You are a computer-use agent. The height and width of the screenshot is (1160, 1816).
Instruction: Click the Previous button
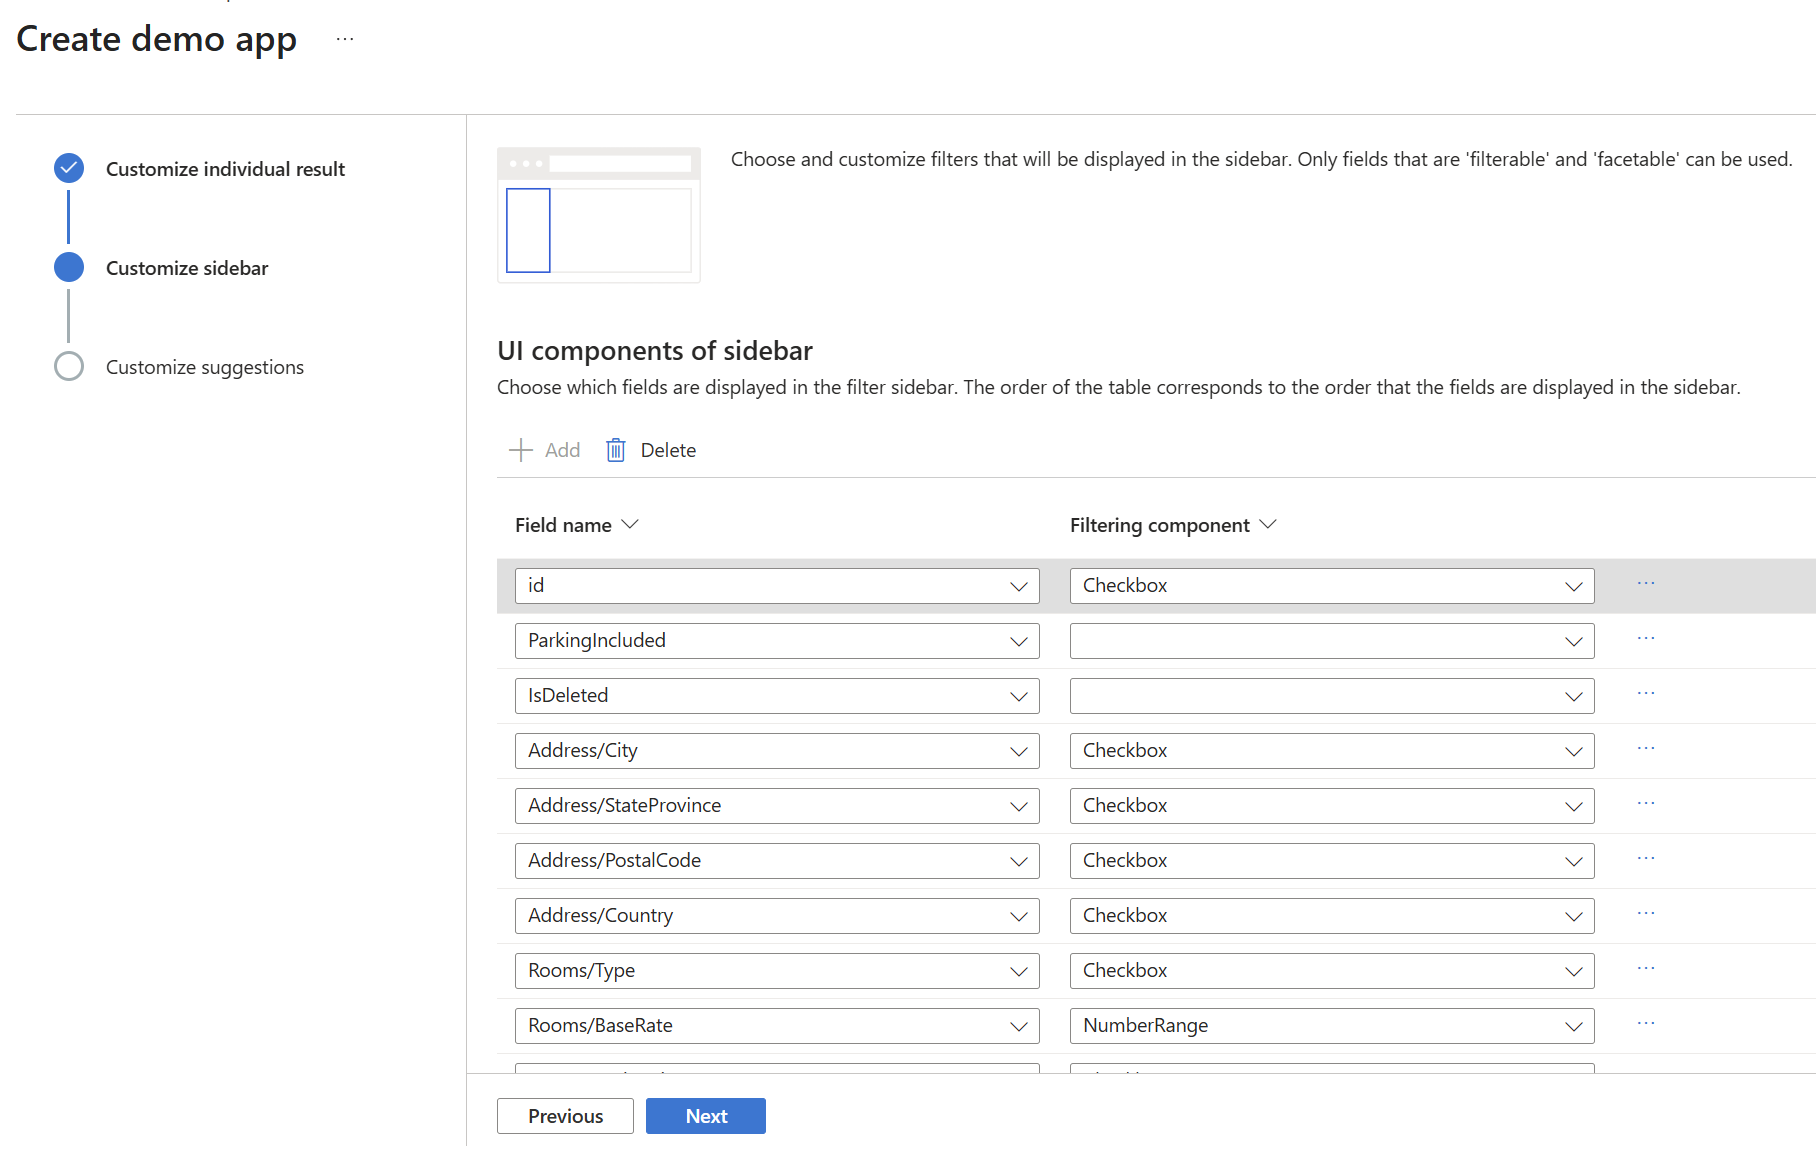point(565,1116)
